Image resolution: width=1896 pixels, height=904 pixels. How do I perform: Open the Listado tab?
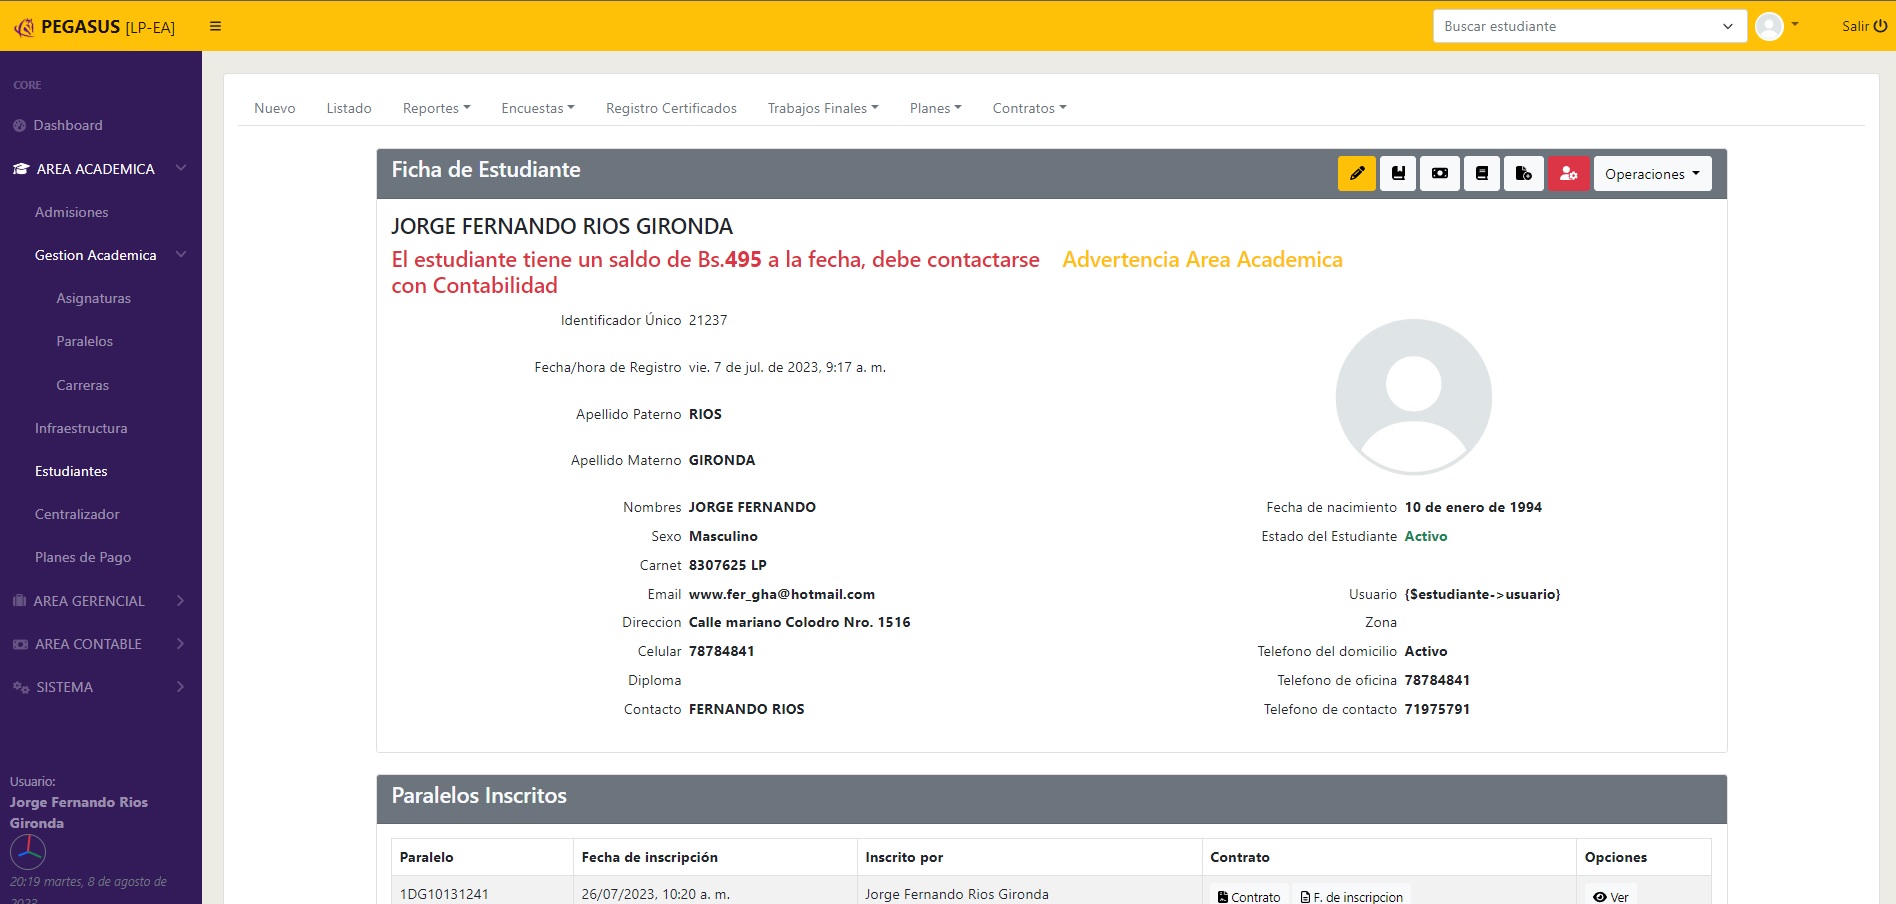coord(349,108)
